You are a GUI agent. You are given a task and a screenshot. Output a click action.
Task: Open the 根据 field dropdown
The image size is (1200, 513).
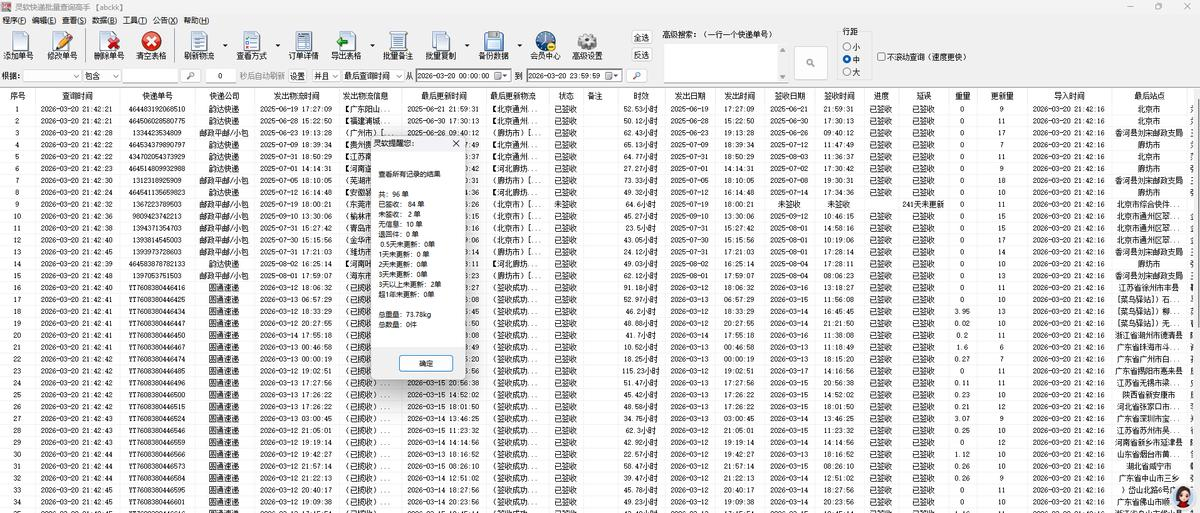(76, 75)
